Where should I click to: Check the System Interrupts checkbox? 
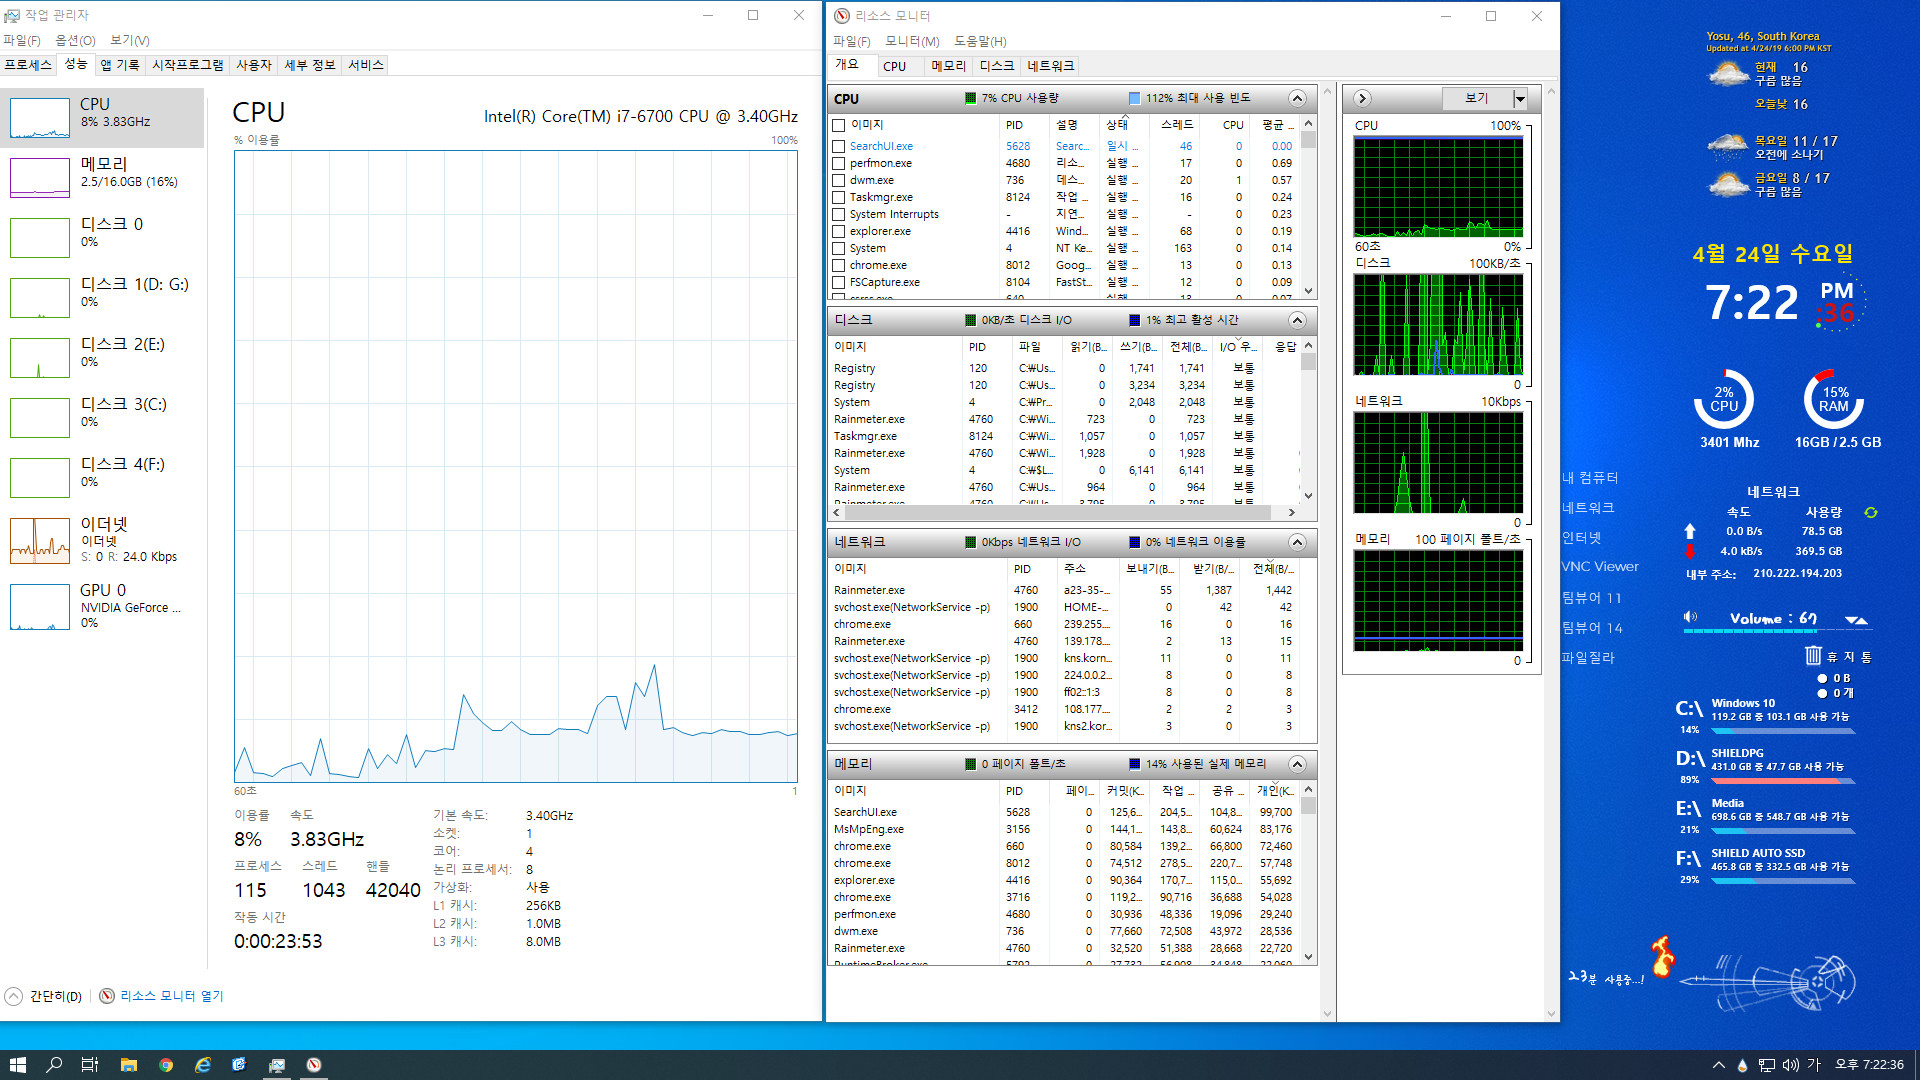[x=839, y=215]
